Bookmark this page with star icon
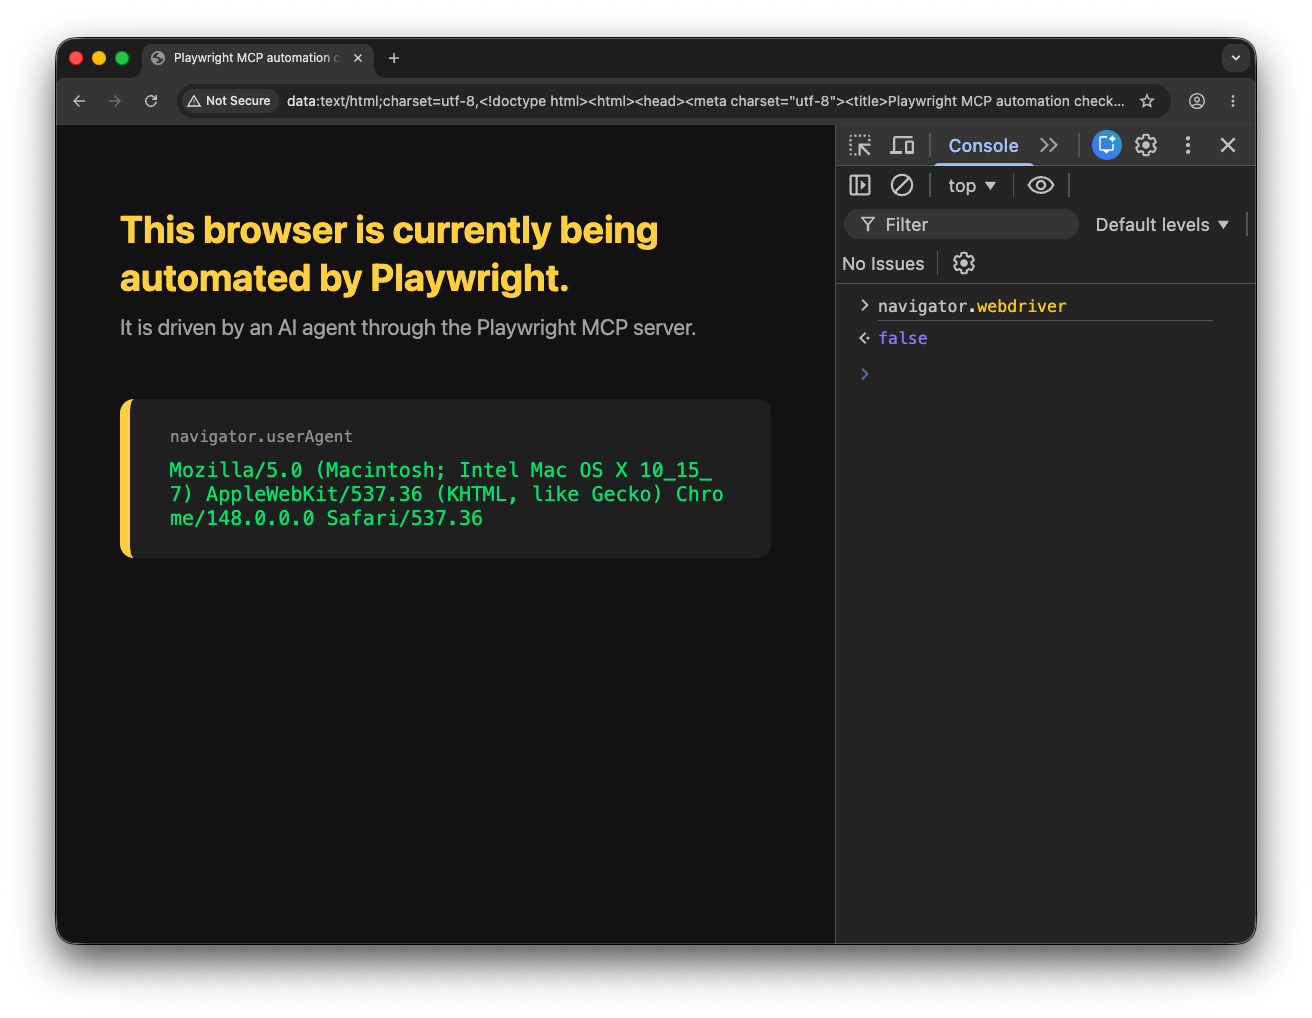 (1147, 101)
